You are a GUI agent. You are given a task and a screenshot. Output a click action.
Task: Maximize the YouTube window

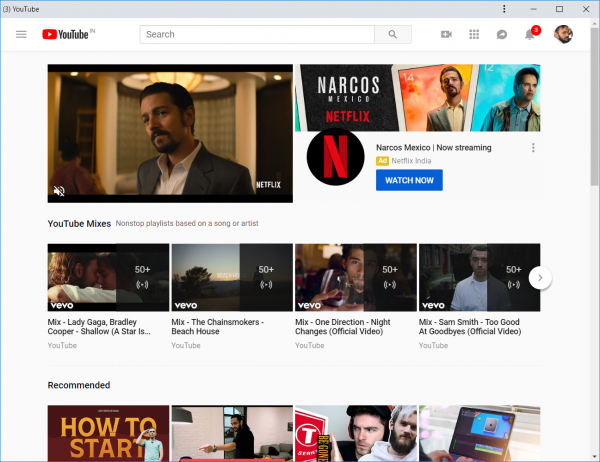[559, 9]
